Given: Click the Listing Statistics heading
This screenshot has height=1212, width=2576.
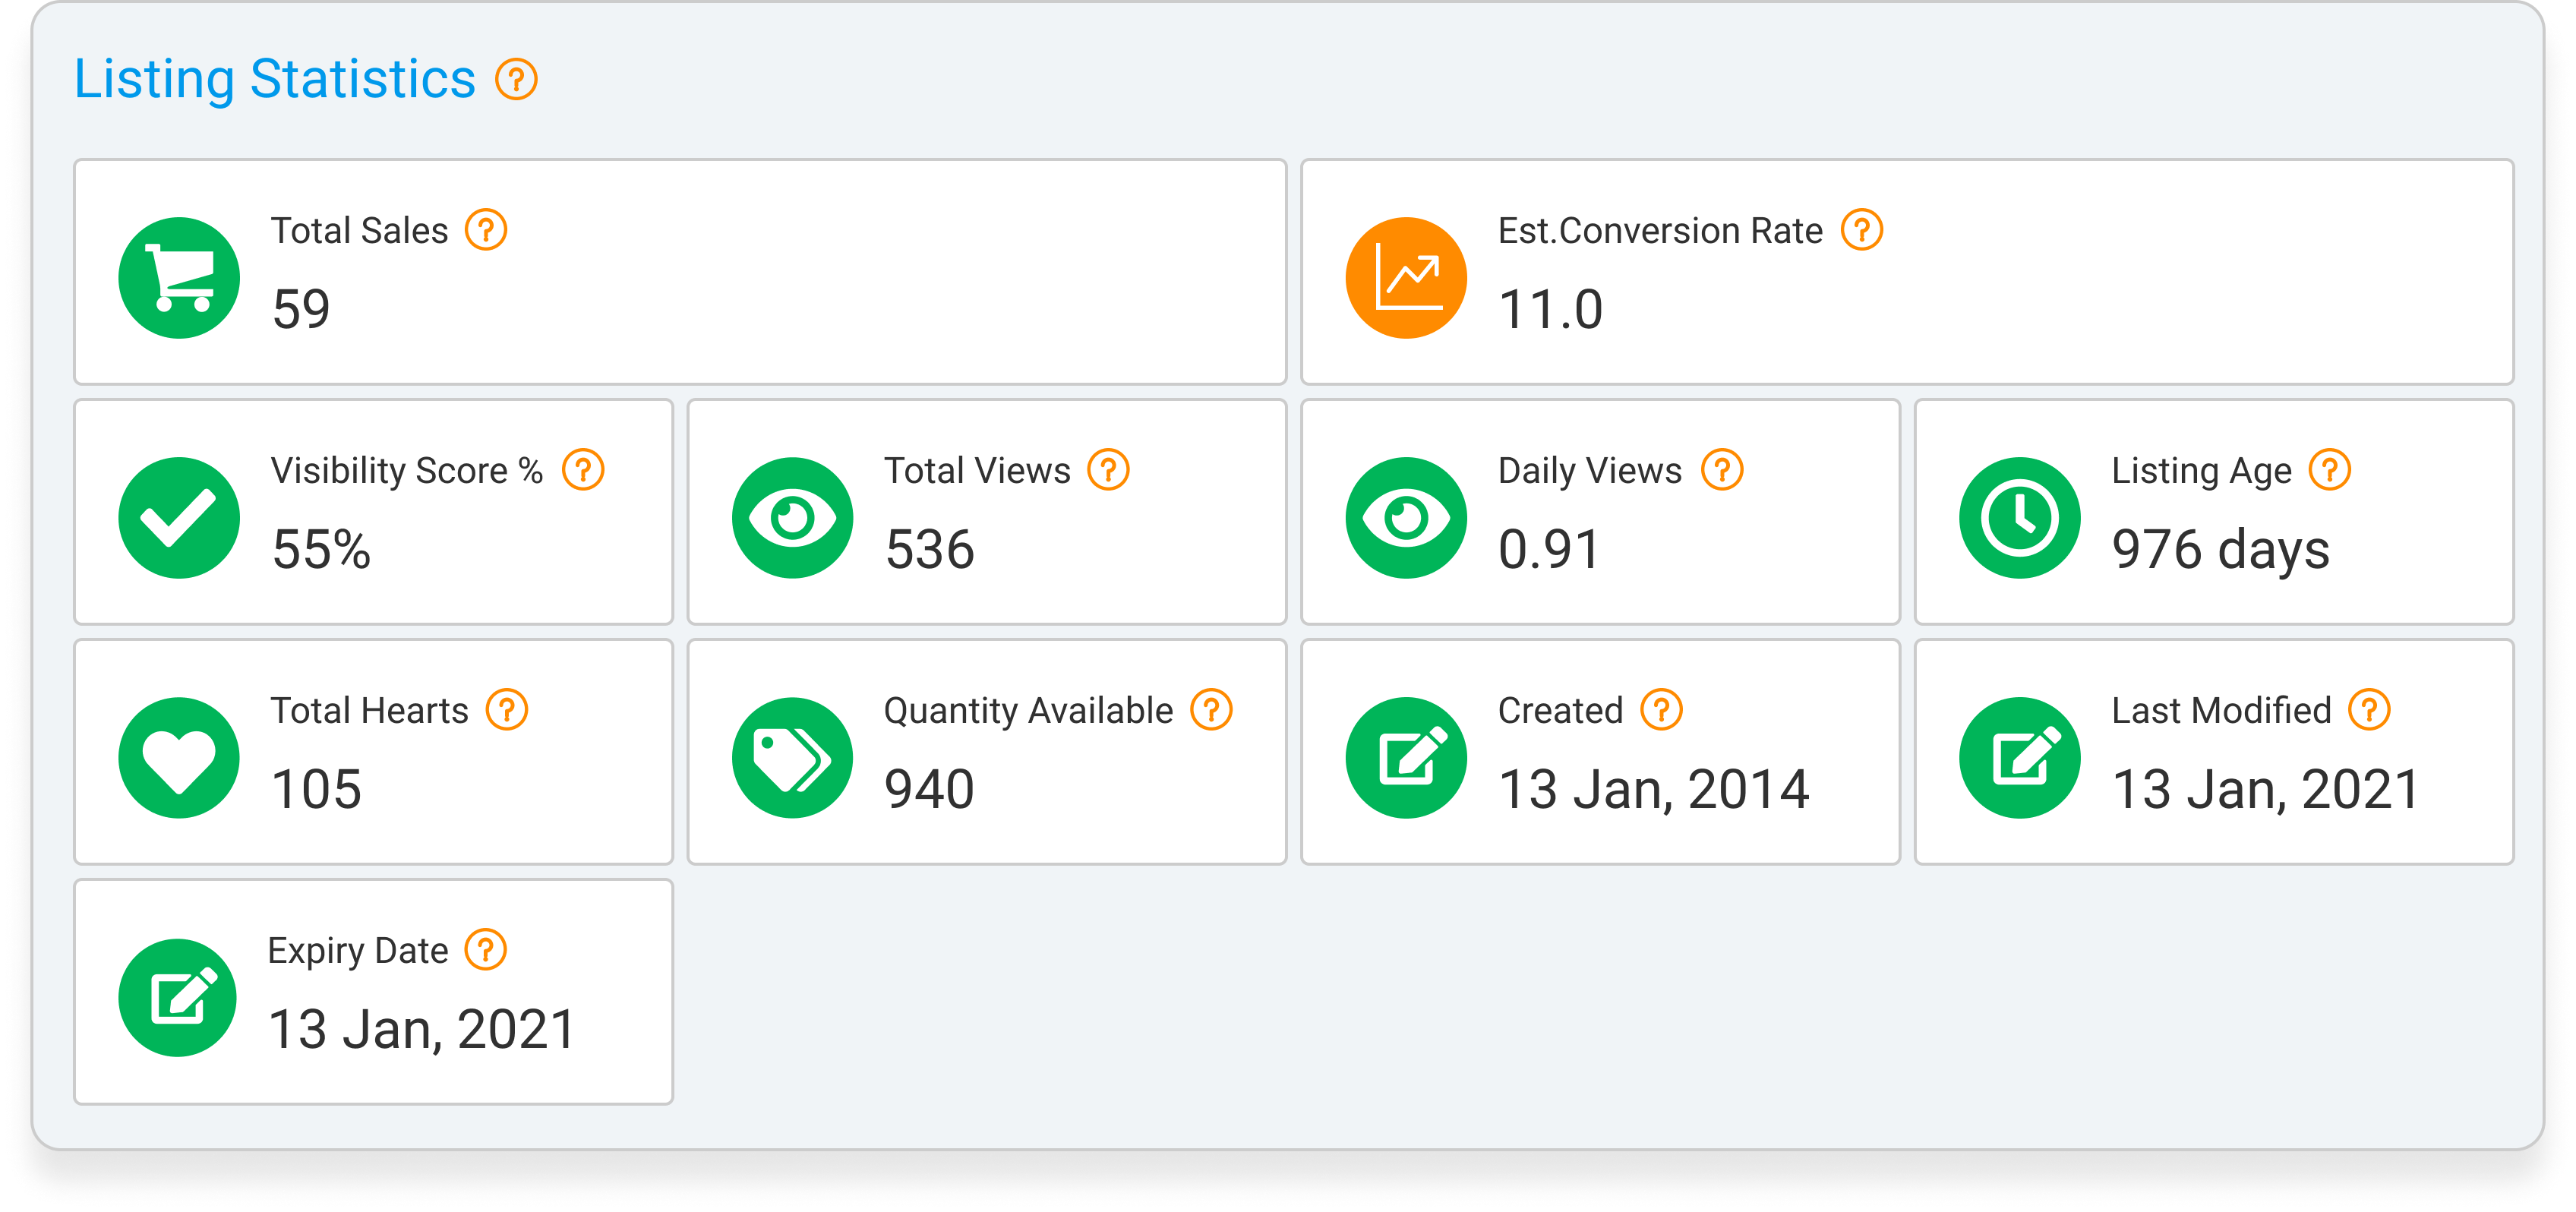Looking at the screenshot, I should click(x=275, y=79).
